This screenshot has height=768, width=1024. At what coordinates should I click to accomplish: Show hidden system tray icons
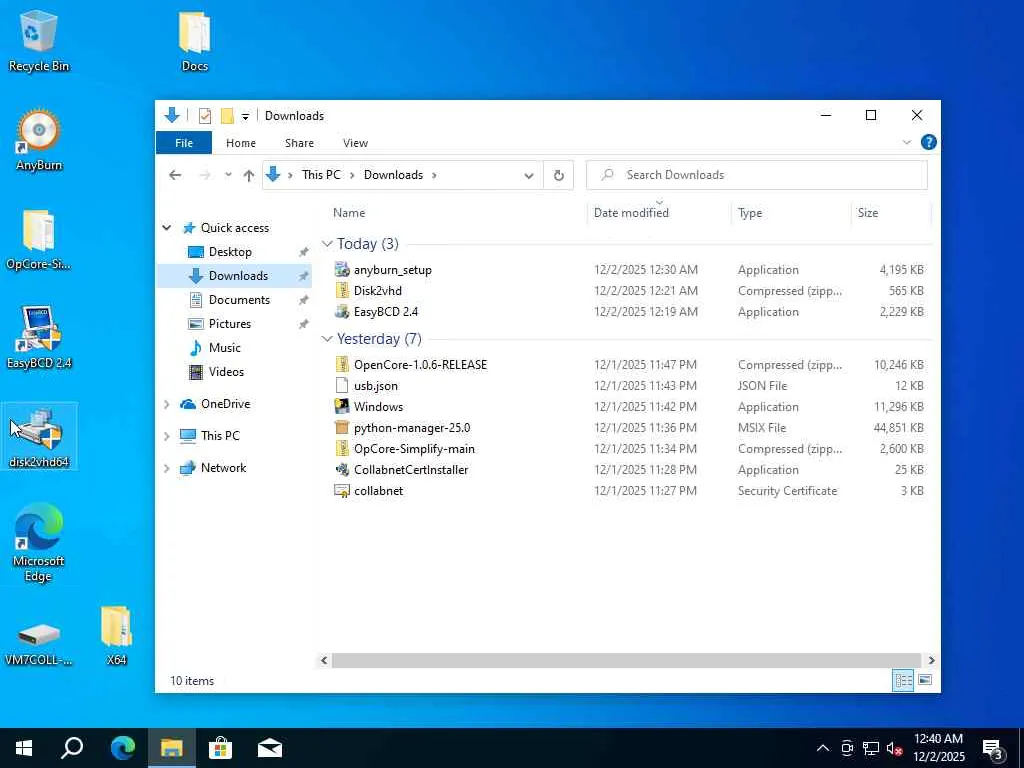coord(823,748)
